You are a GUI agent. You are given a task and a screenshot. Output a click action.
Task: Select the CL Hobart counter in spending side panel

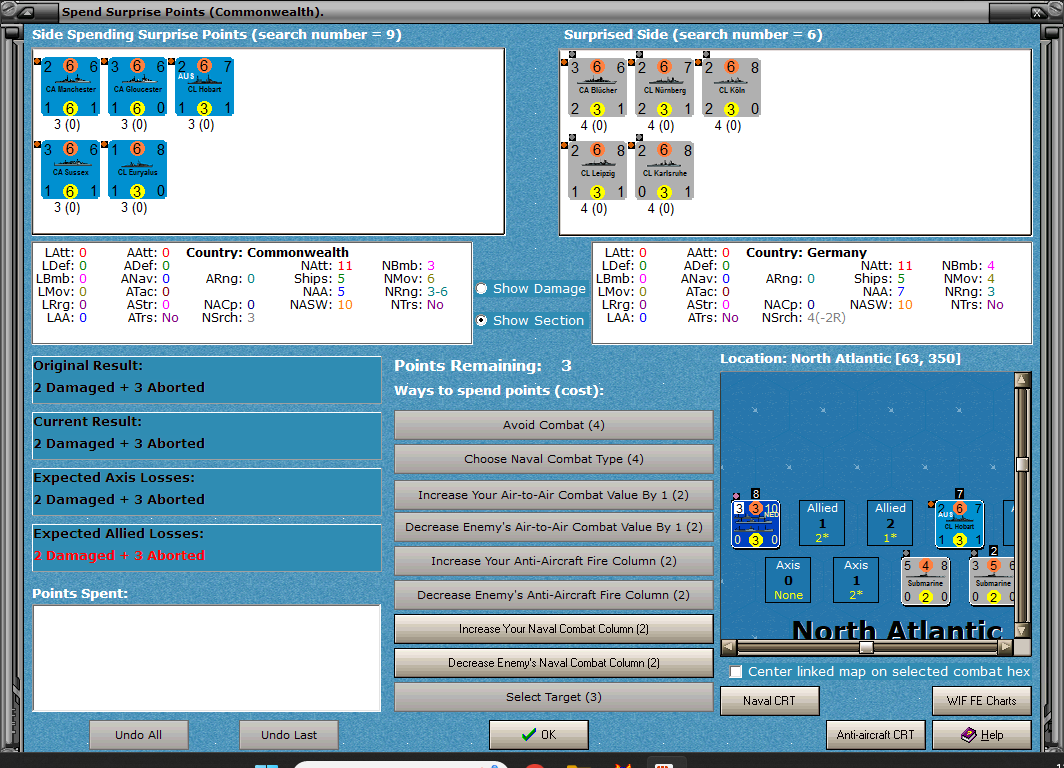pos(204,87)
